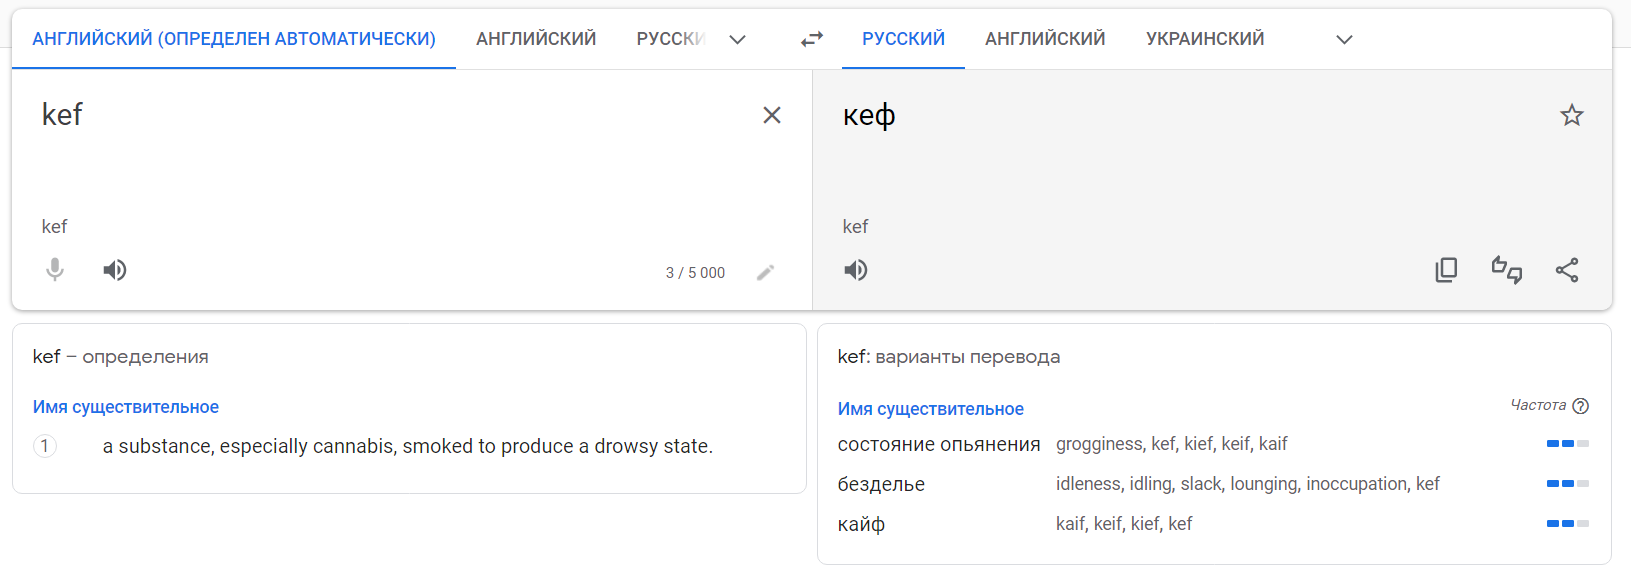Swap source and target languages
The width and height of the screenshot is (1631, 577).
[x=812, y=39]
